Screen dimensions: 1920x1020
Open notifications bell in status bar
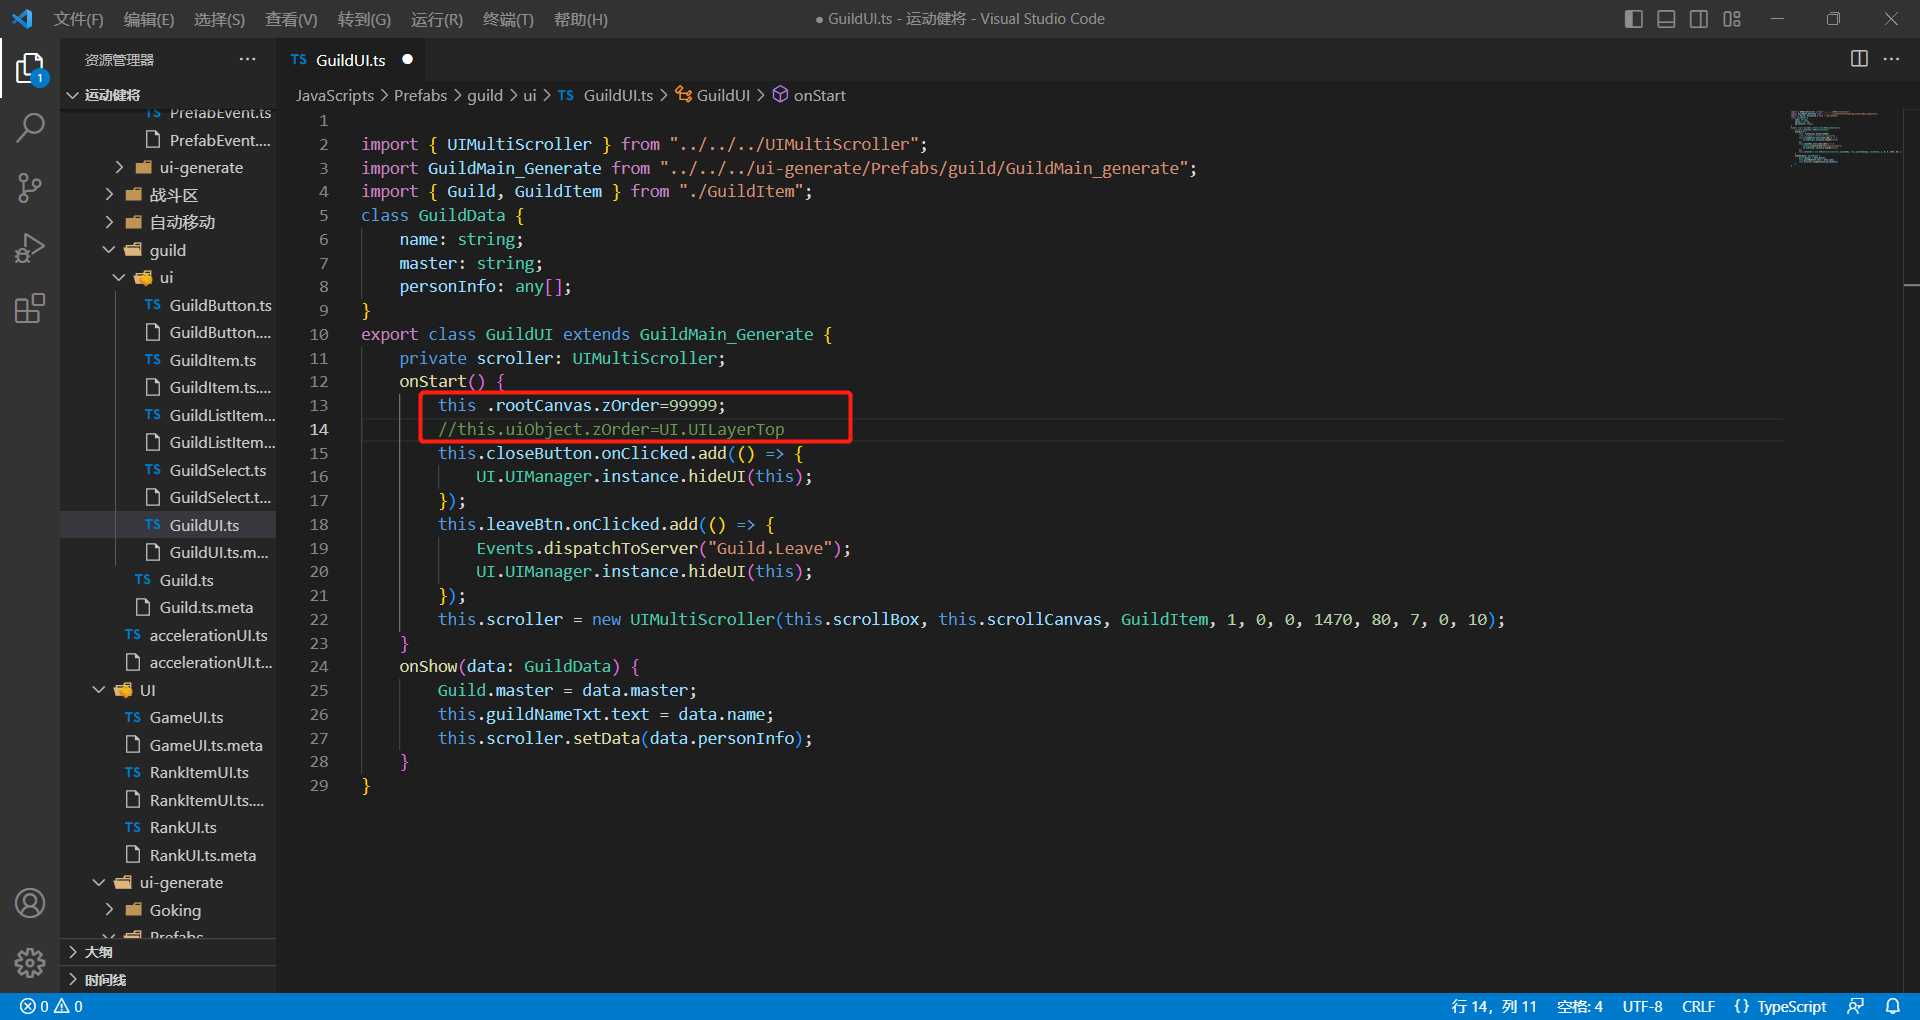click(x=1892, y=1006)
